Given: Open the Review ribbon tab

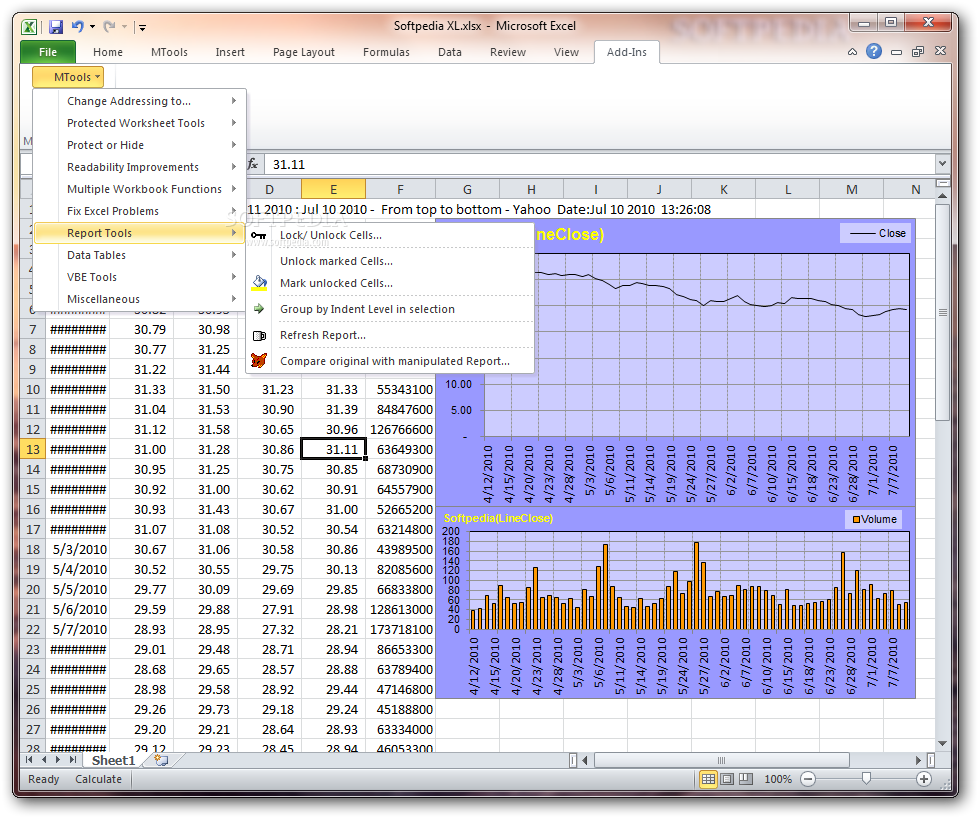Looking at the screenshot, I should [508, 52].
